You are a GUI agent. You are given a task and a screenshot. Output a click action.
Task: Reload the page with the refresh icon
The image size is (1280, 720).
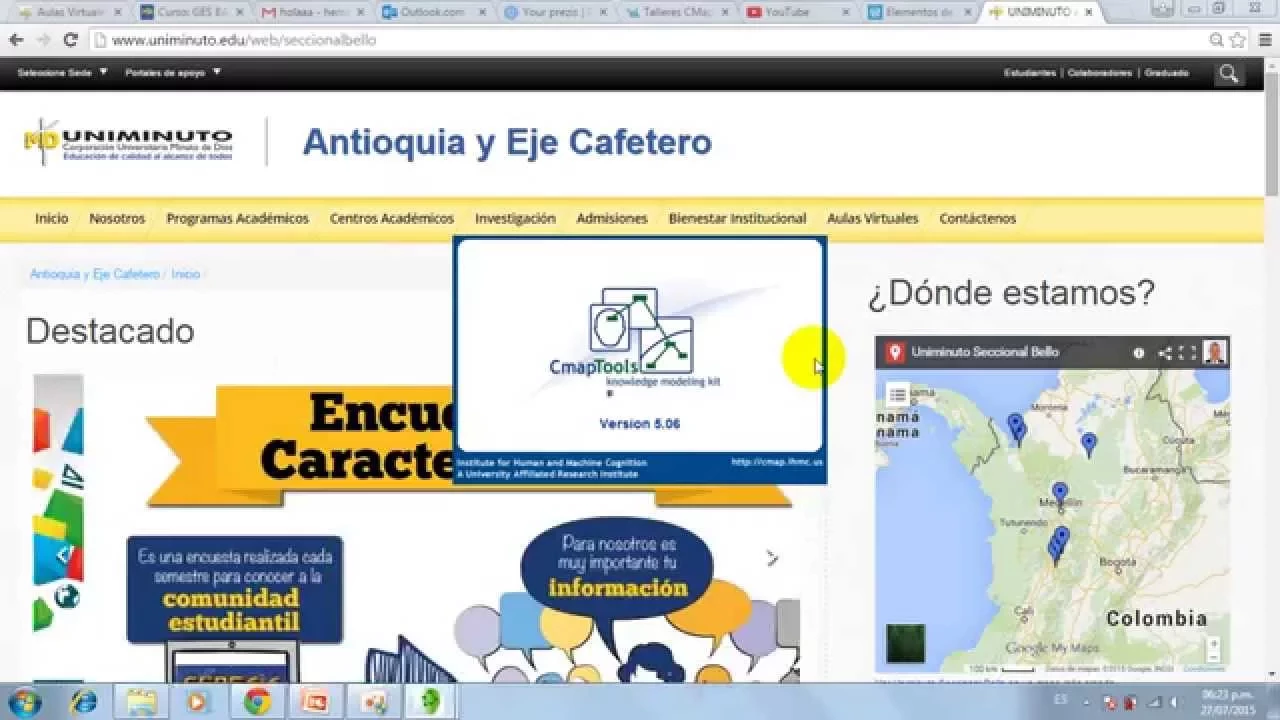coord(70,40)
